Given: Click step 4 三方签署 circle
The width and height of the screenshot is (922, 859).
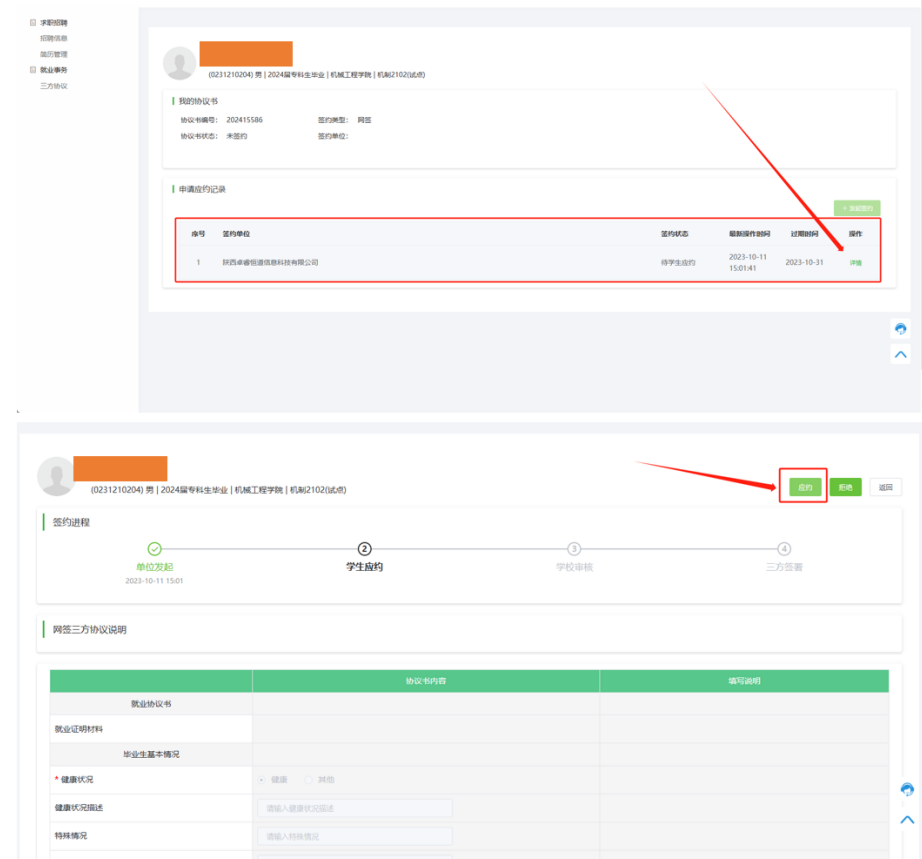Looking at the screenshot, I should point(784,549).
